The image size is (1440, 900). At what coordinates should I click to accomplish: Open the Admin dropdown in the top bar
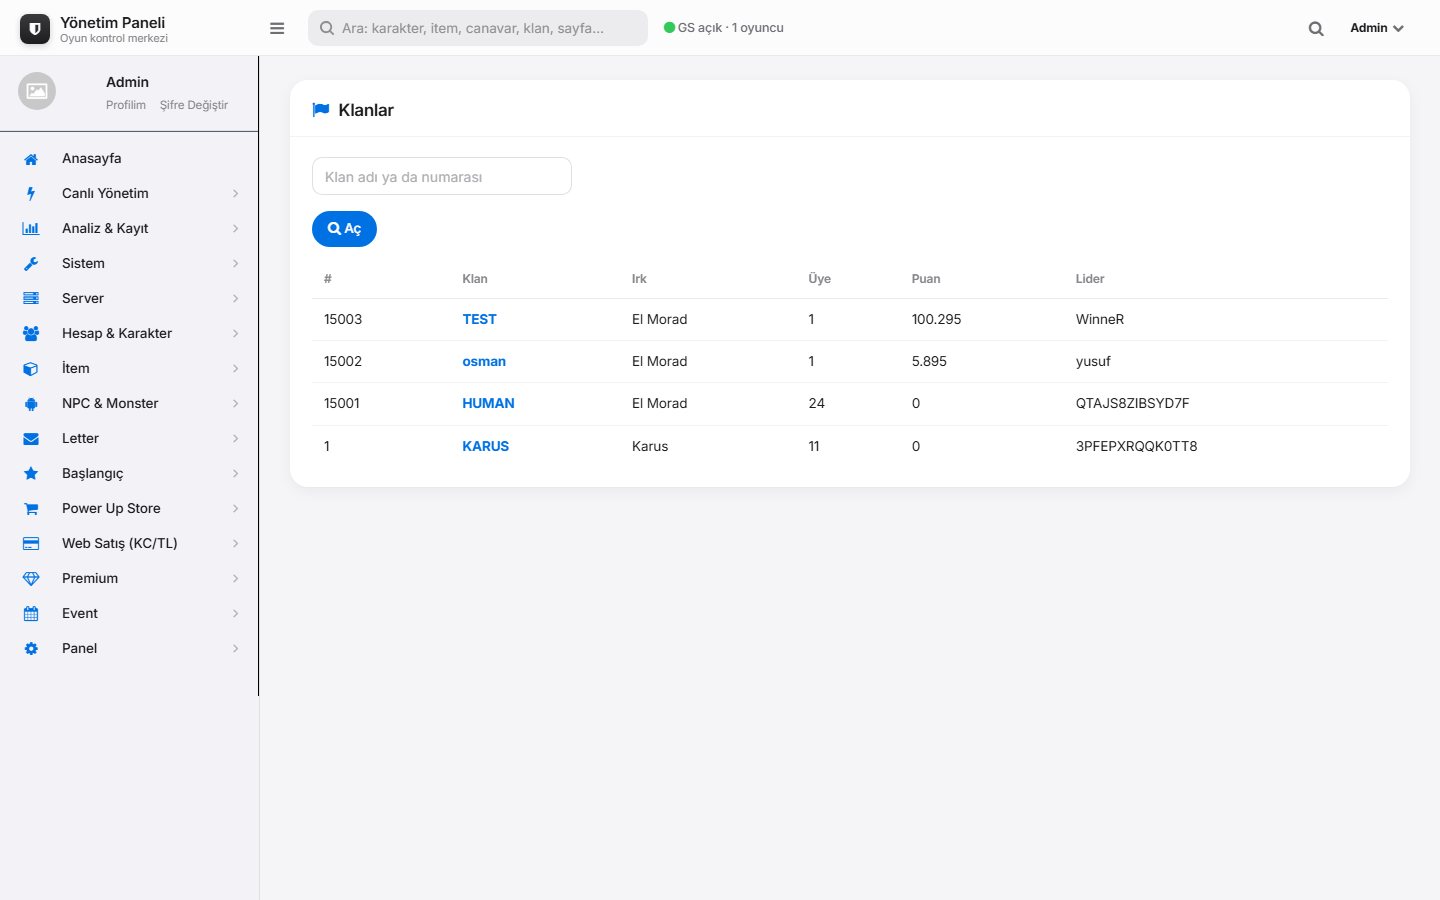1377,28
